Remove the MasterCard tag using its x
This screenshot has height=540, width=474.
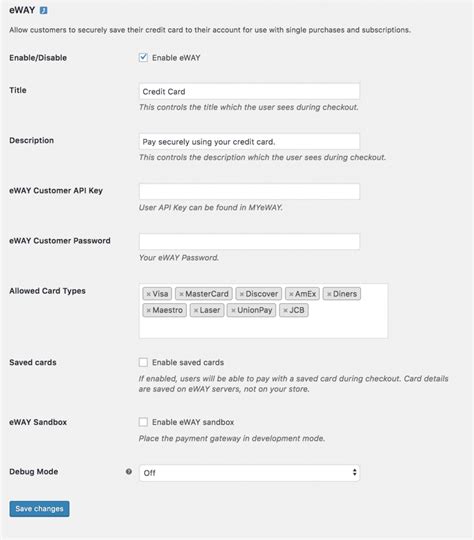(181, 294)
